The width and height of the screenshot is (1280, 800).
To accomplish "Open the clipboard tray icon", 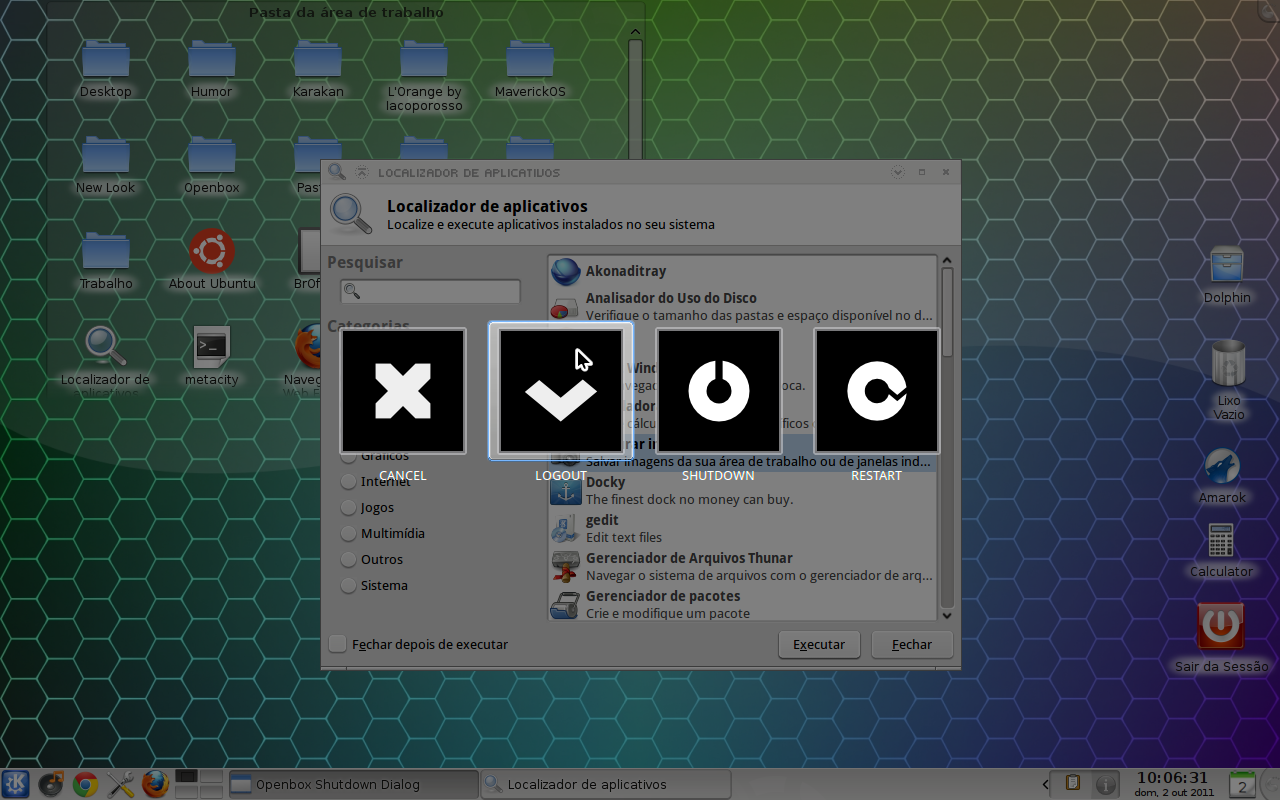I will [x=1072, y=783].
